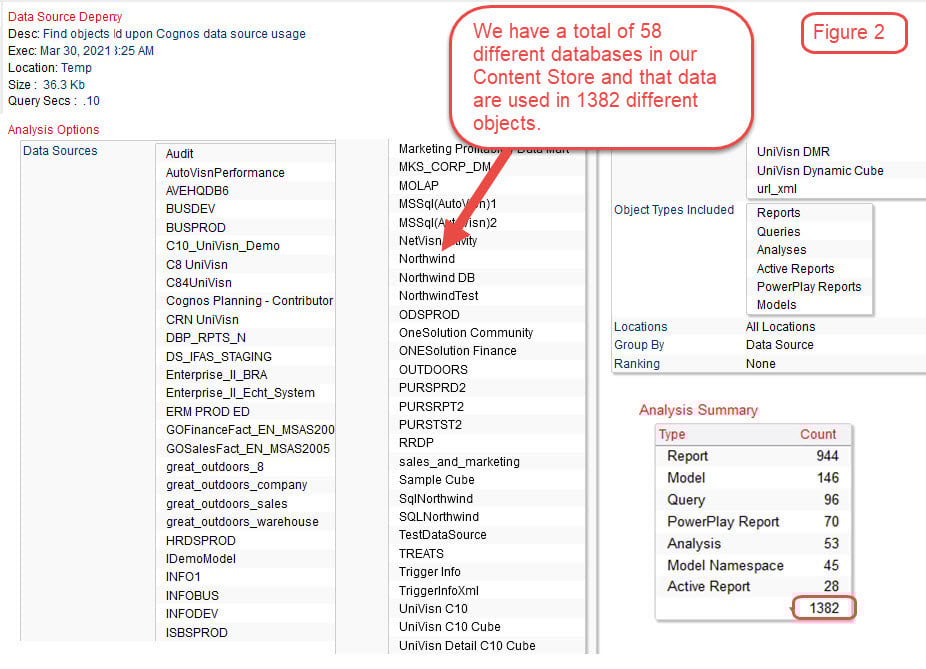Click the AVEHQDB6 data source entry
The width and height of the screenshot is (926, 669).
pyautogui.click(x=197, y=191)
